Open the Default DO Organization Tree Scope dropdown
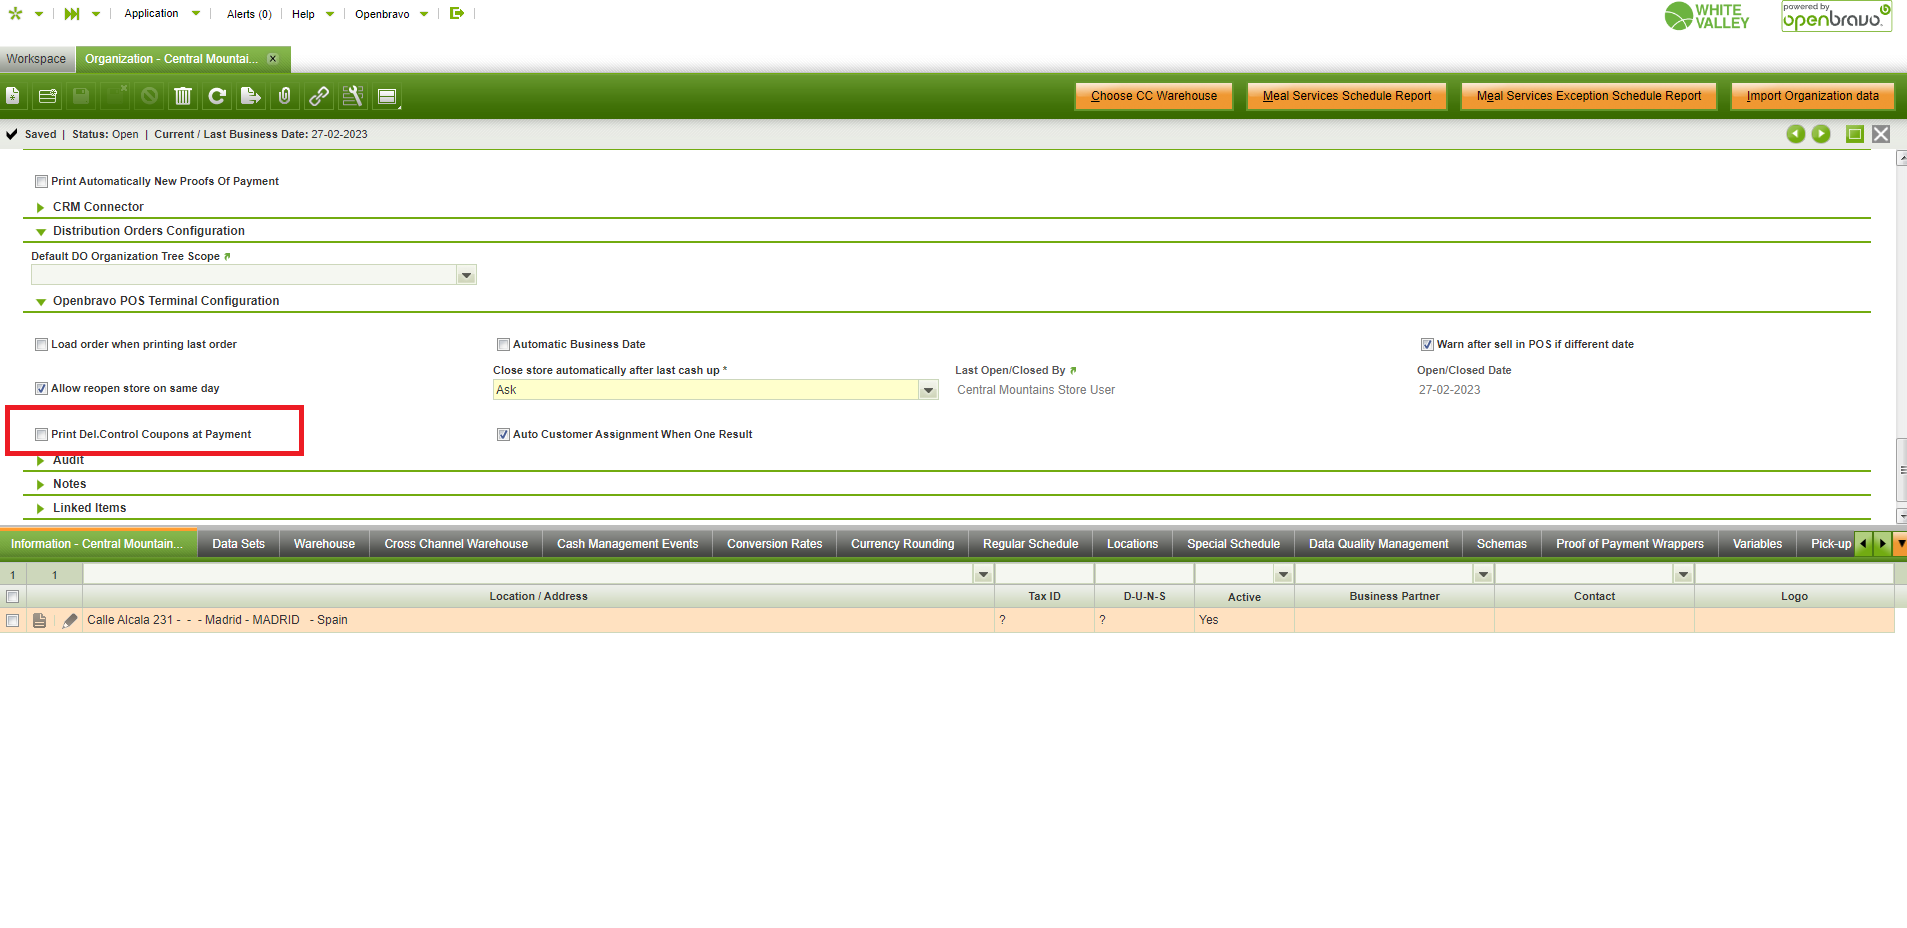The height and width of the screenshot is (928, 1907). (466, 275)
